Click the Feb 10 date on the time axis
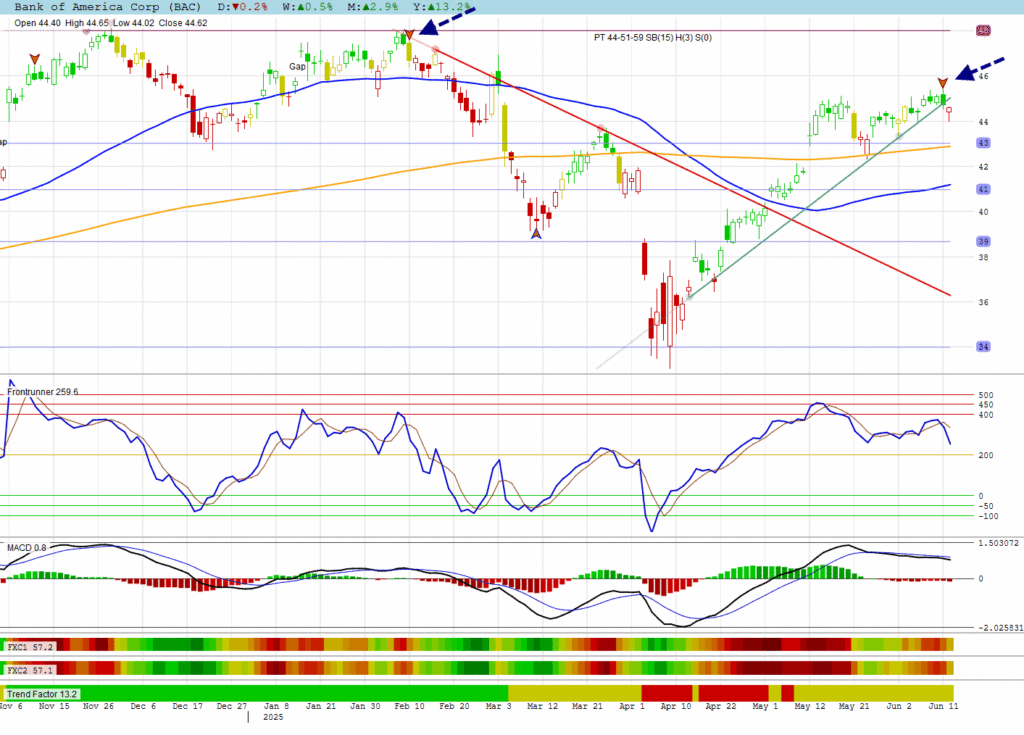 409,706
